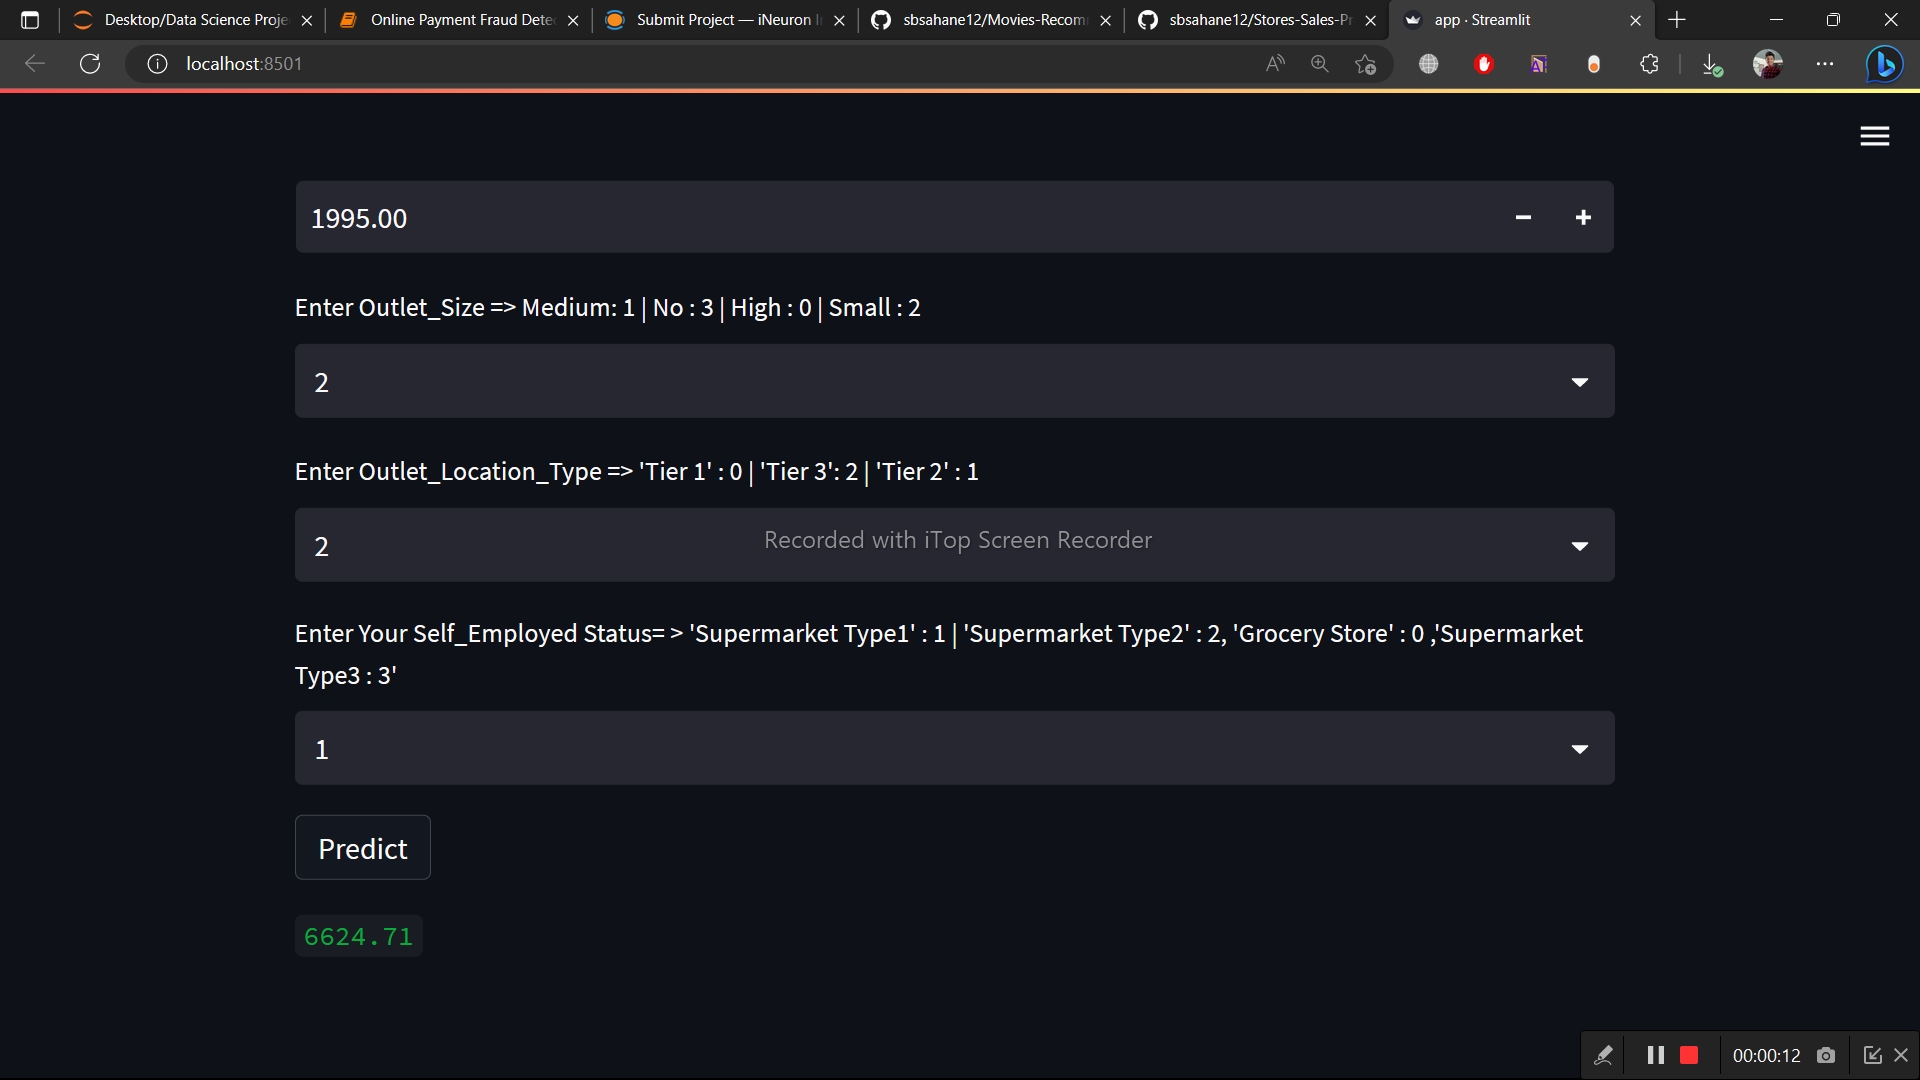Open browser Extensions puzzle icon

click(x=1650, y=64)
